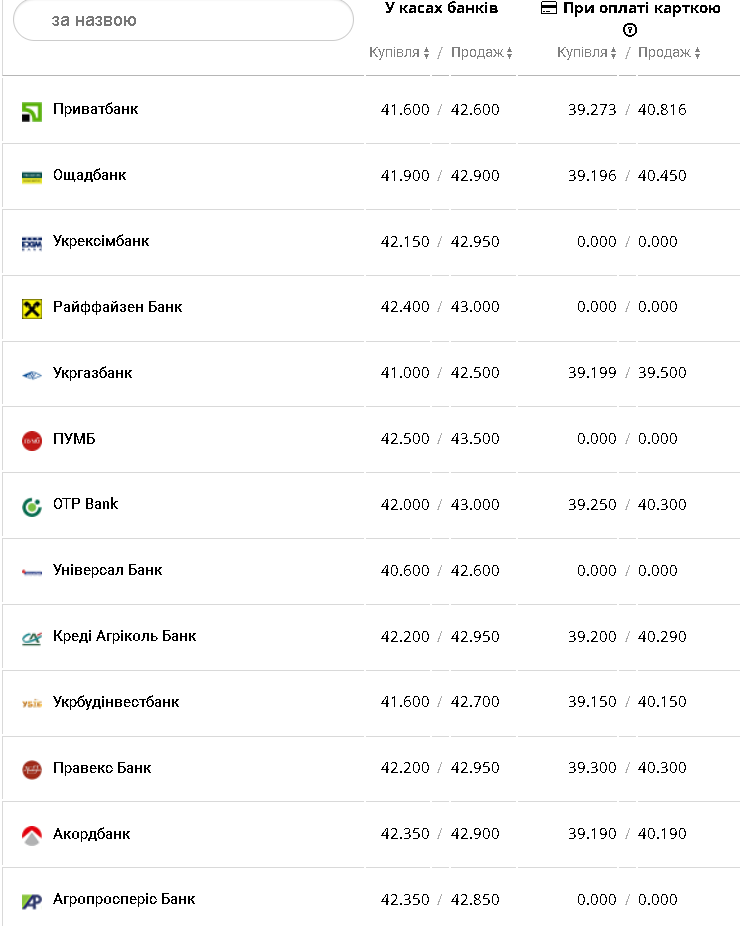Click the card payment help question icon
The height and width of the screenshot is (926, 740).
click(x=630, y=30)
